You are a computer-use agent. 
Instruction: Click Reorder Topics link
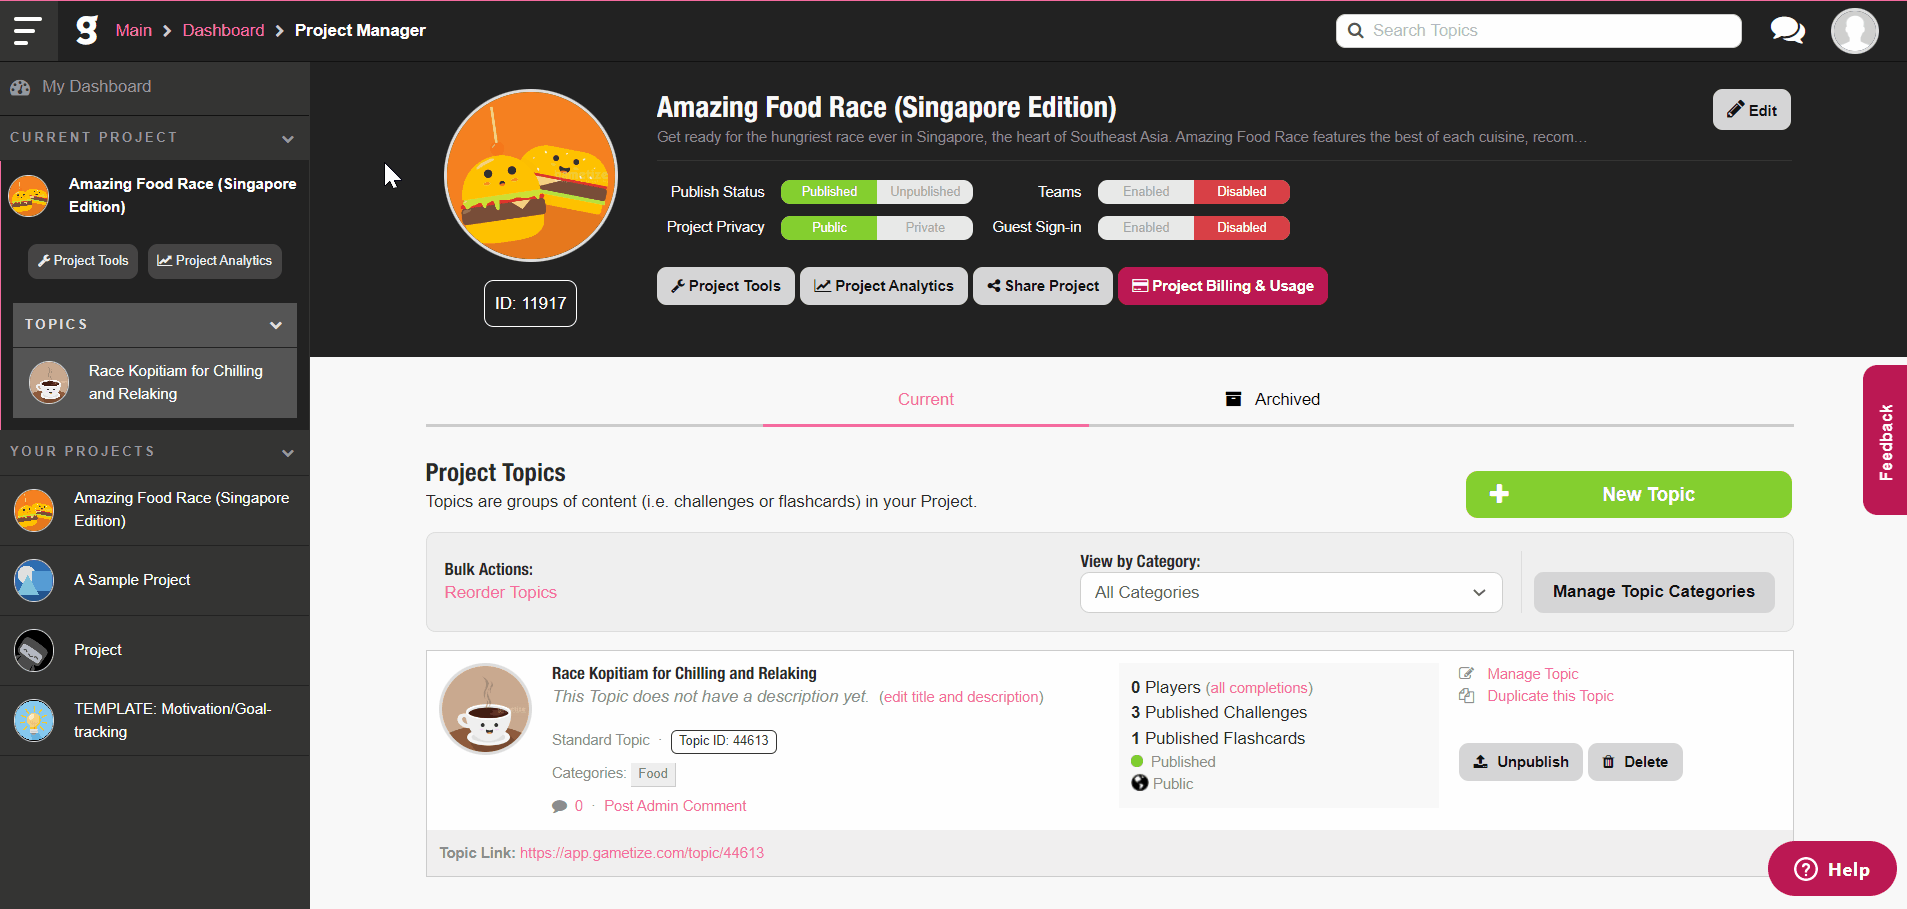tap(500, 592)
